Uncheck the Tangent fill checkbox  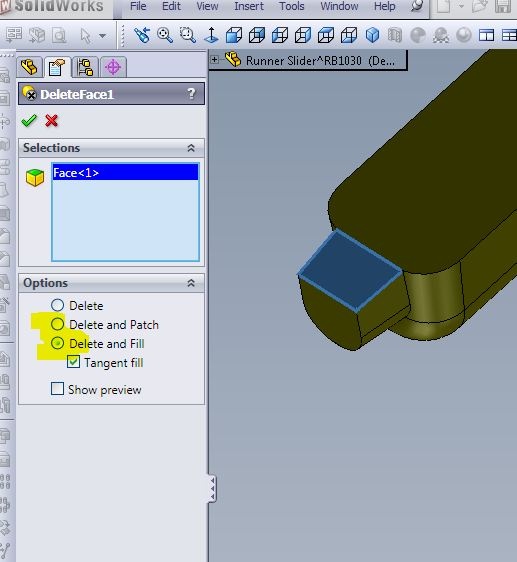pyautogui.click(x=73, y=362)
